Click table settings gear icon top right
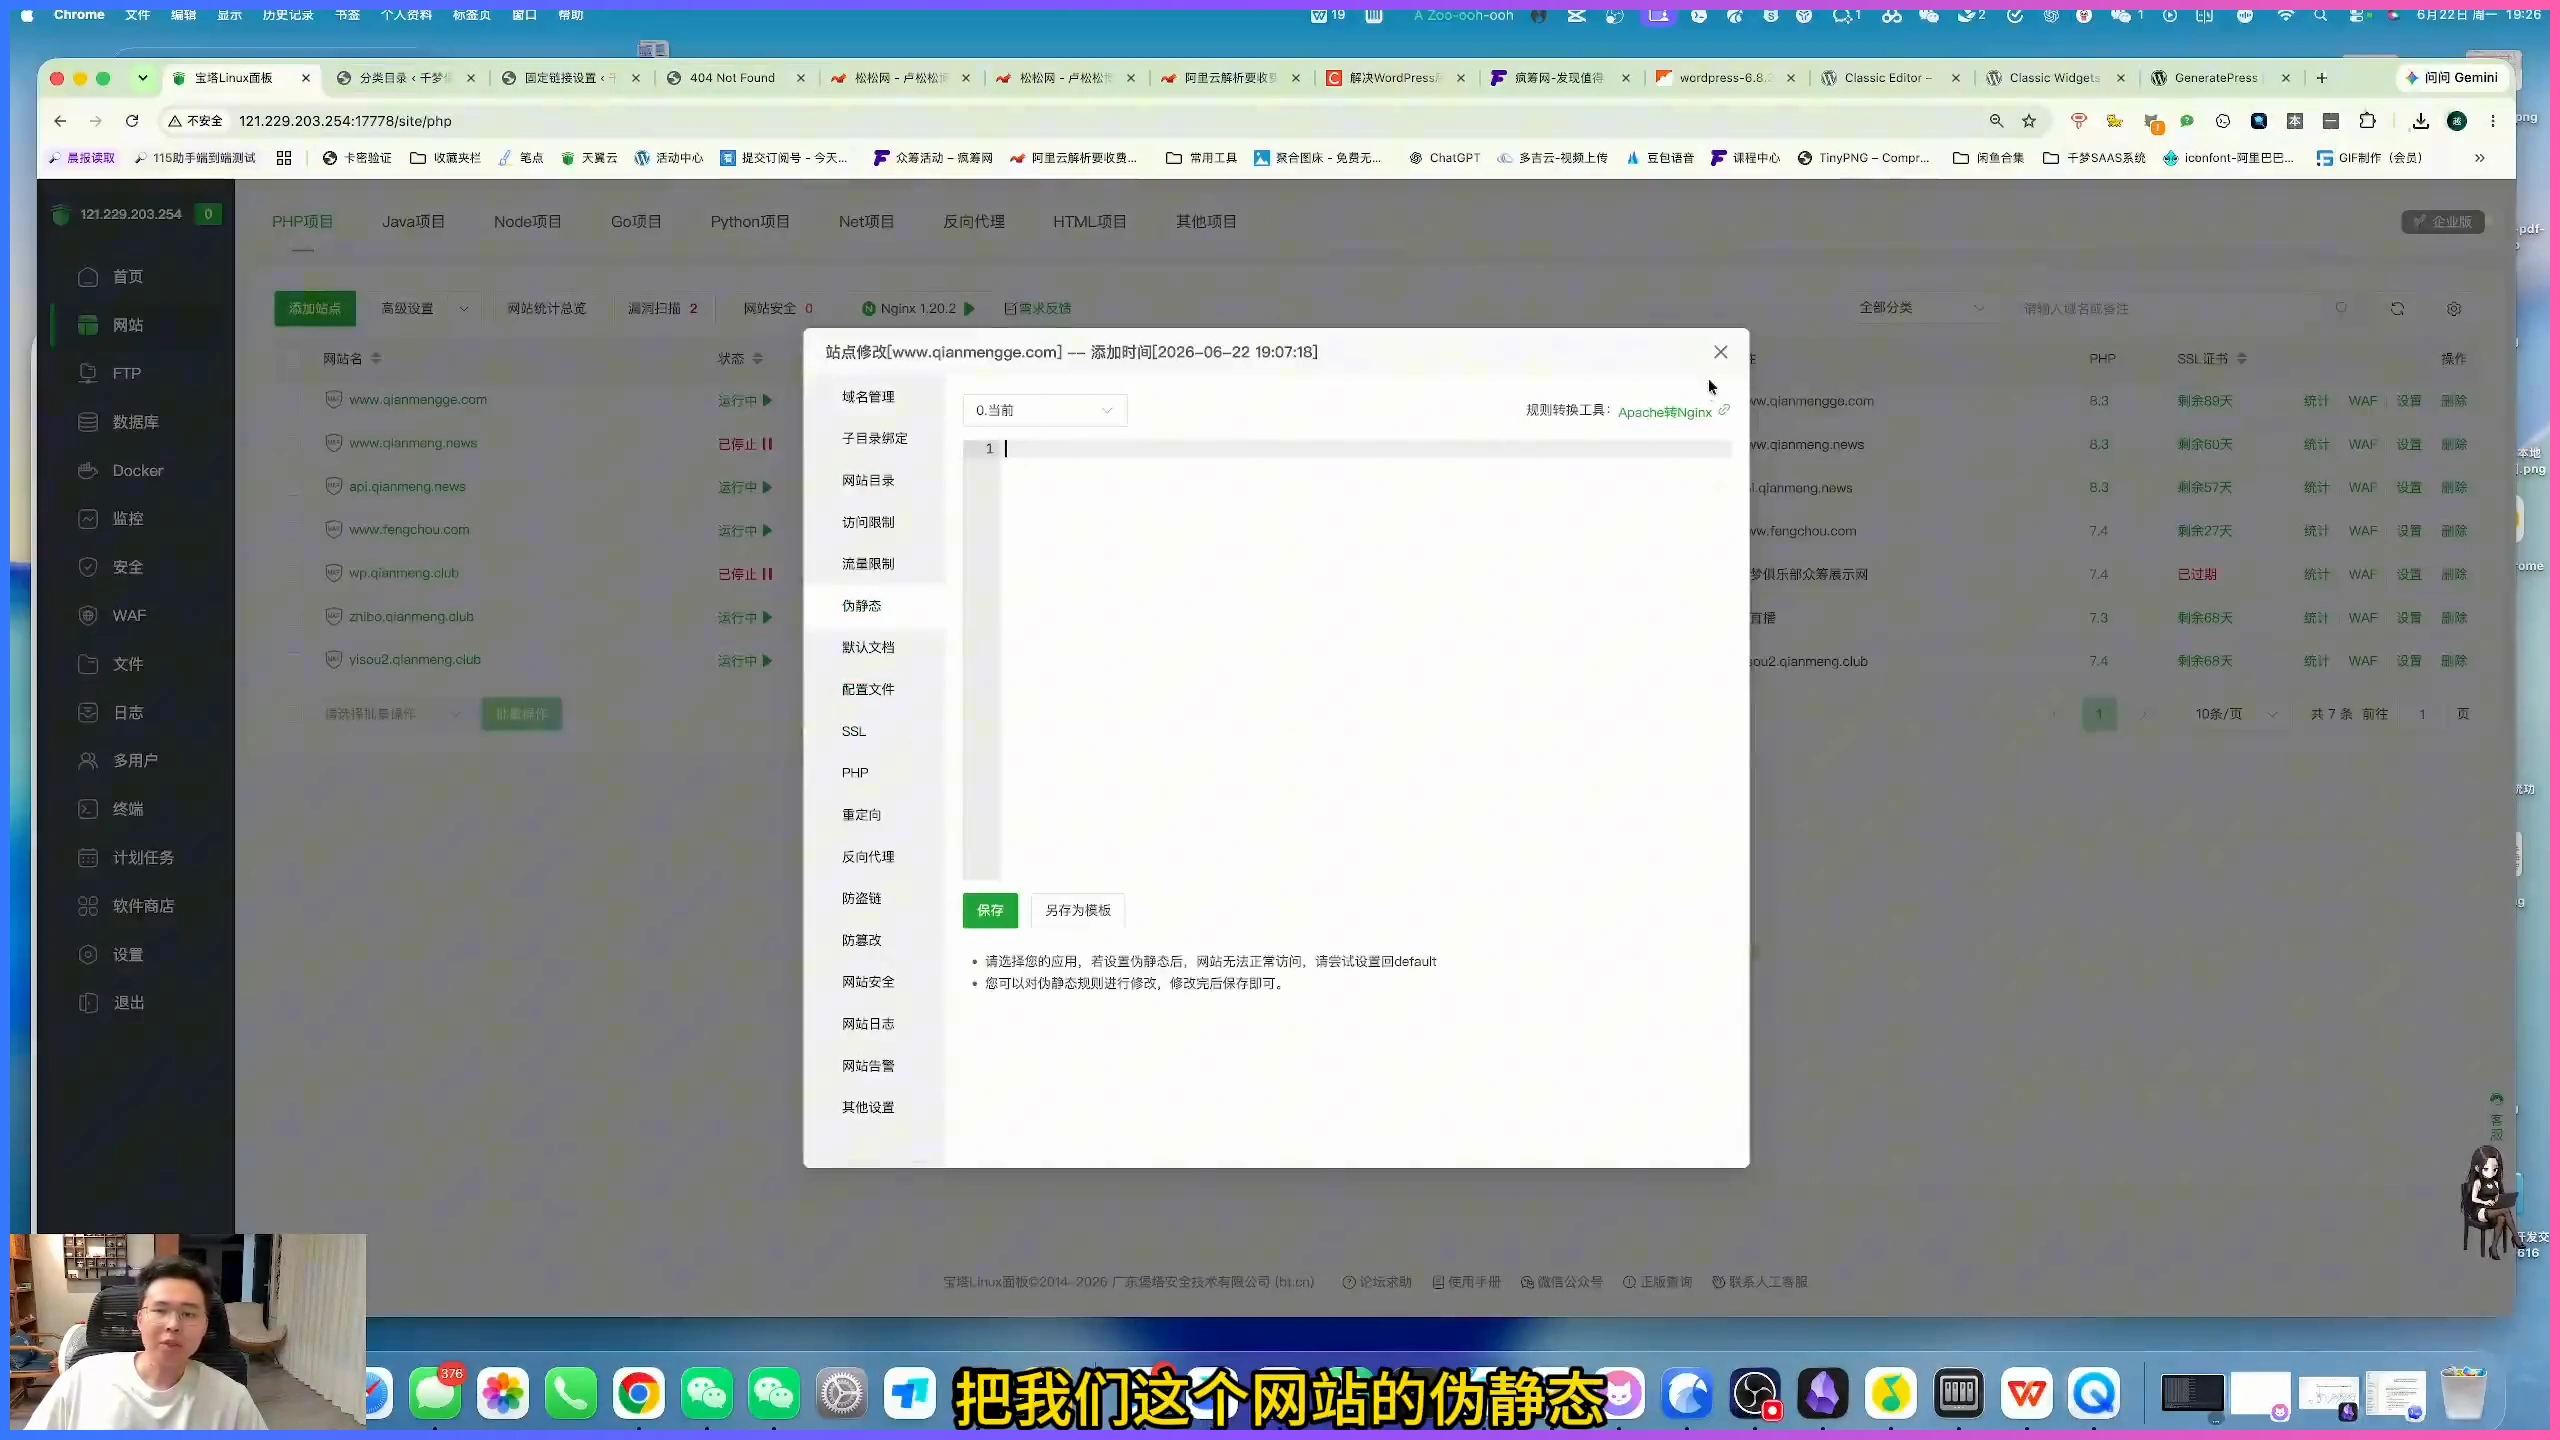 tap(2453, 309)
